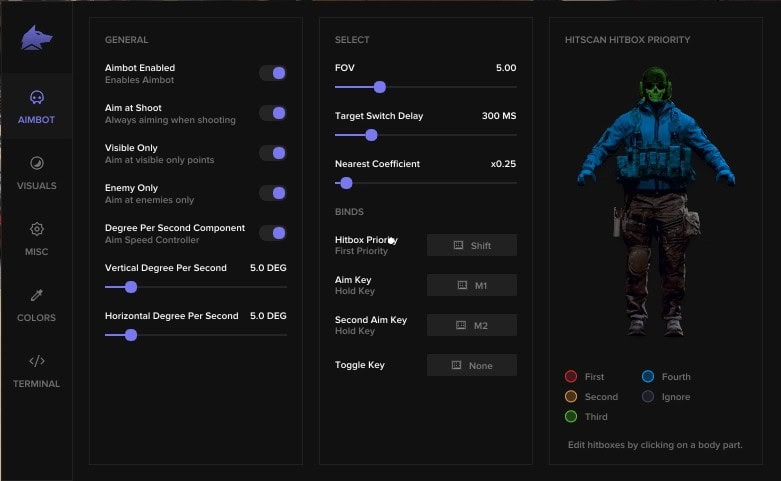The height and width of the screenshot is (481, 781).
Task: Click the FOV slider handle
Action: tap(379, 87)
